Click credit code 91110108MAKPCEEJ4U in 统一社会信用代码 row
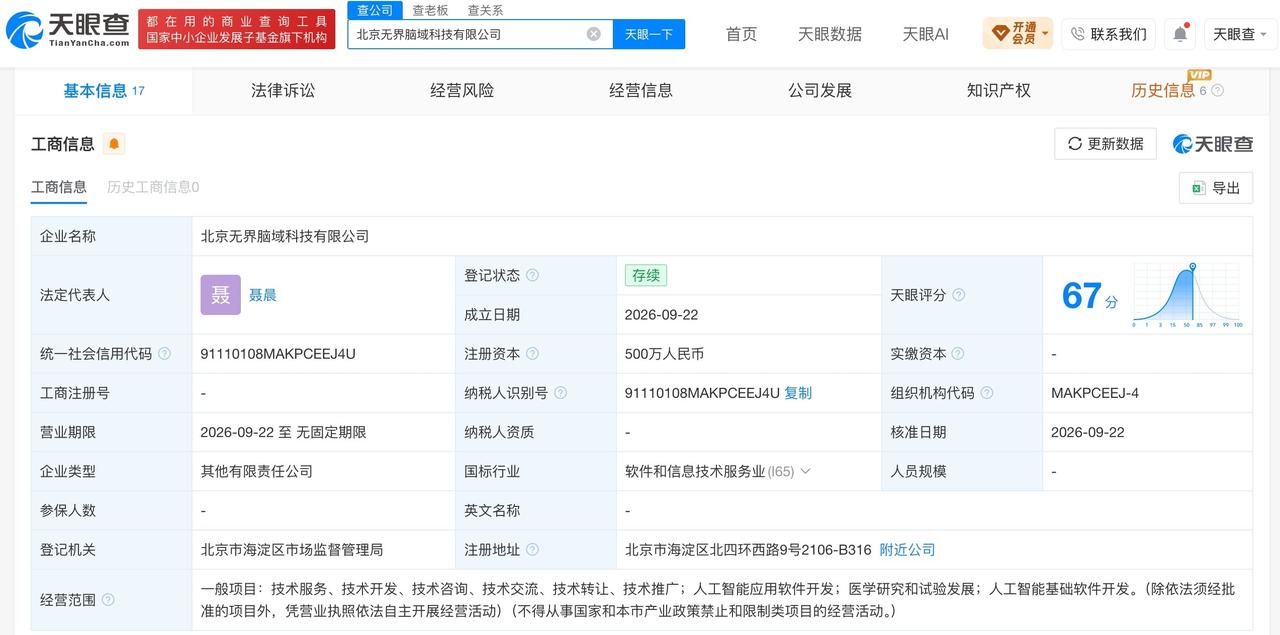The height and width of the screenshot is (635, 1280). click(x=278, y=354)
